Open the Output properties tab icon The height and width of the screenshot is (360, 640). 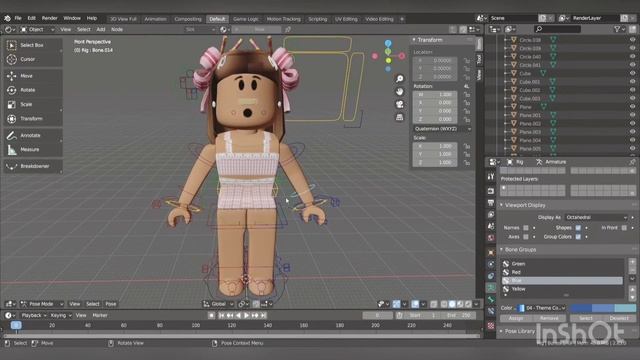[x=491, y=203]
